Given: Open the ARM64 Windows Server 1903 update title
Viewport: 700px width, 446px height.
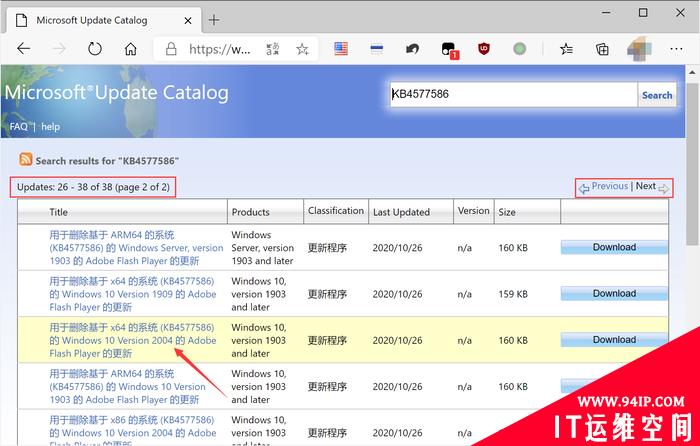Looking at the screenshot, I should click(x=136, y=248).
